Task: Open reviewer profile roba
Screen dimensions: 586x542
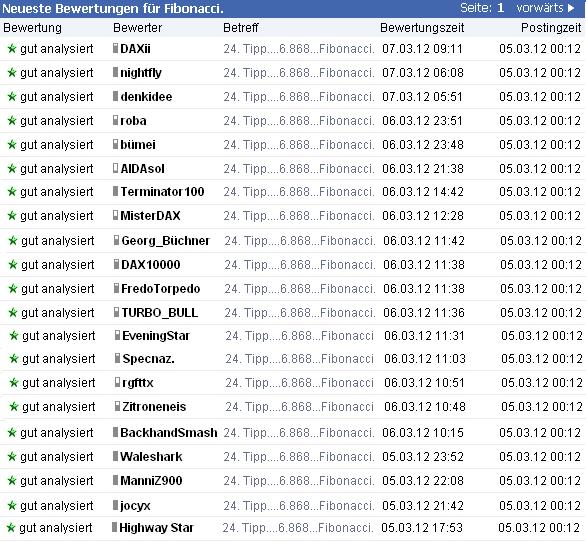Action: (x=133, y=120)
